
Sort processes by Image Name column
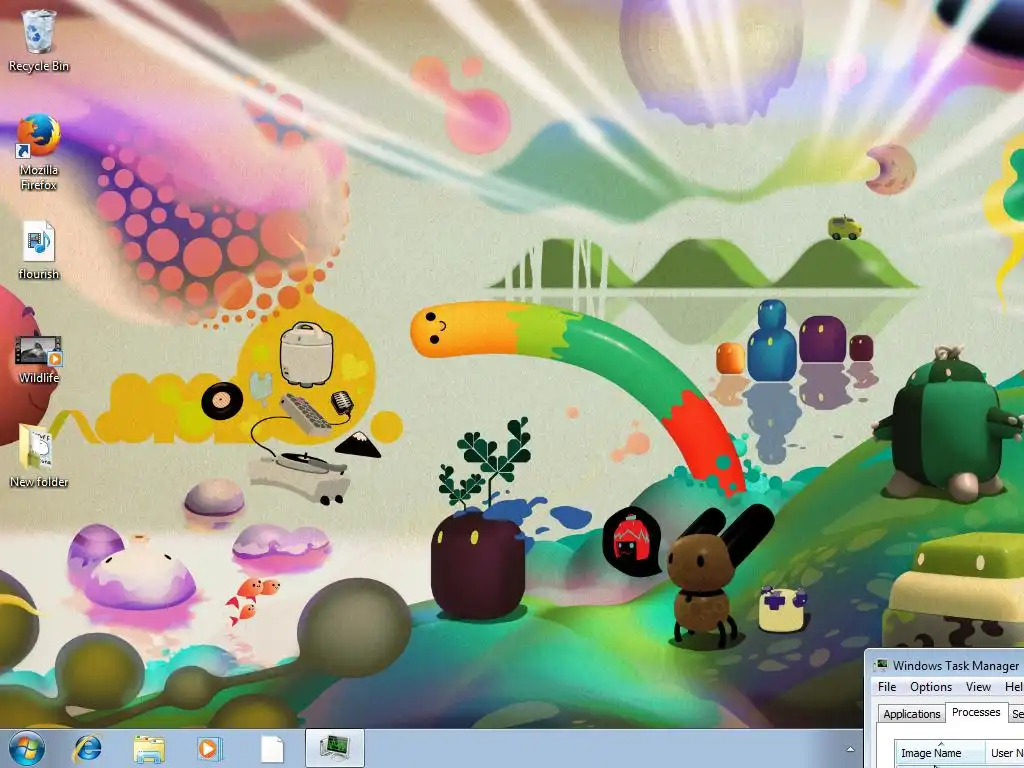tap(939, 753)
